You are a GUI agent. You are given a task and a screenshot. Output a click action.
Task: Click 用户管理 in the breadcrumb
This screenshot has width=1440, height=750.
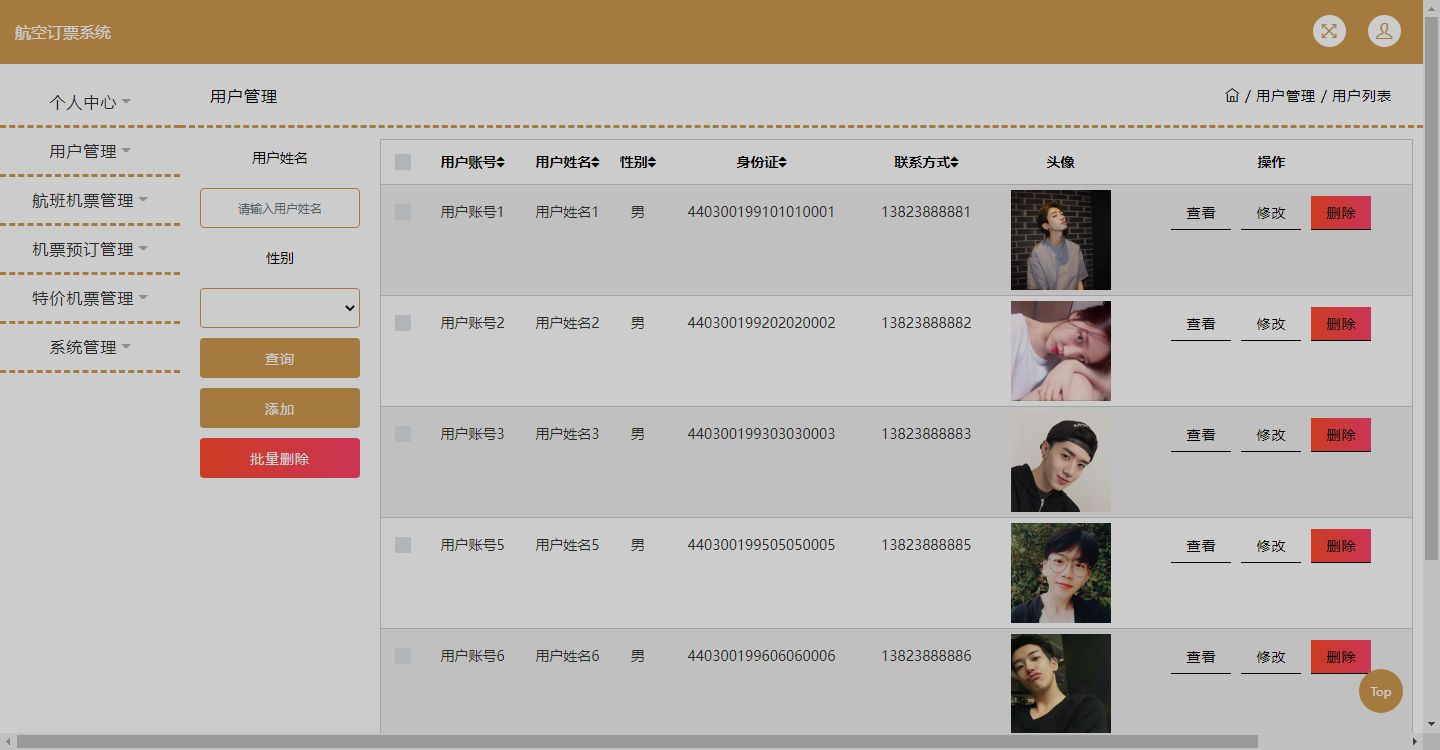pos(1285,96)
